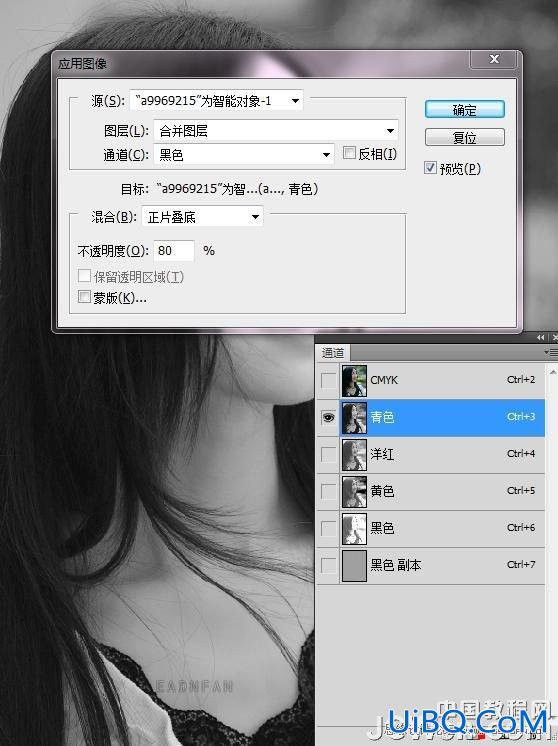Select the 黑色 channel name
The image size is (558, 746).
point(382,528)
